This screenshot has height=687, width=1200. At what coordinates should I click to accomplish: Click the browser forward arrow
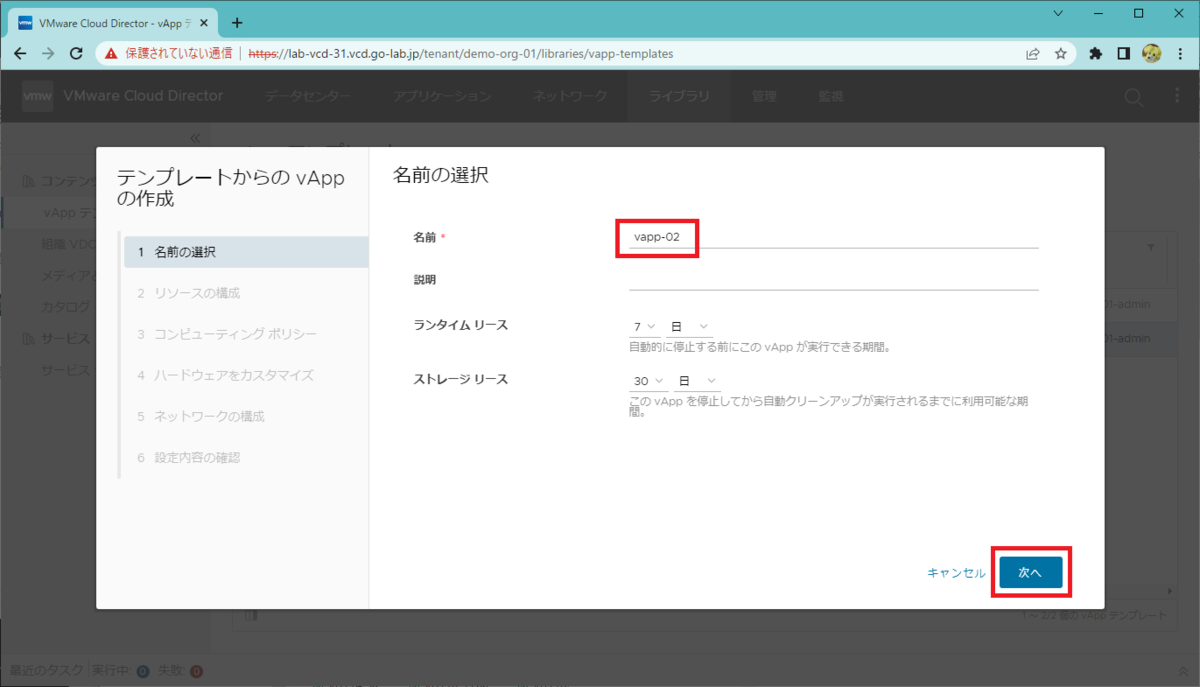(48, 54)
